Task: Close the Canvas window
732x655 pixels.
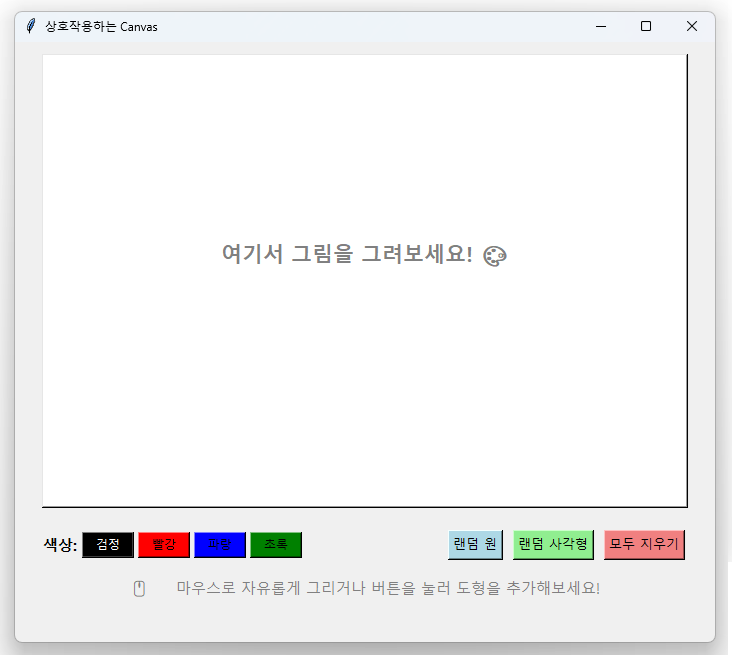Action: coord(692,27)
